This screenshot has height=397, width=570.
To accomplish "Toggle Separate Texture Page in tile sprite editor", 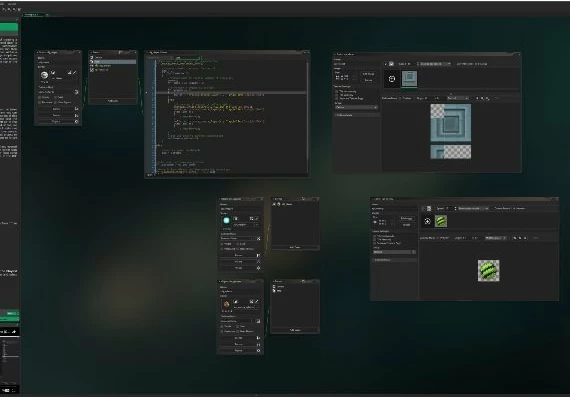I will 336,98.
